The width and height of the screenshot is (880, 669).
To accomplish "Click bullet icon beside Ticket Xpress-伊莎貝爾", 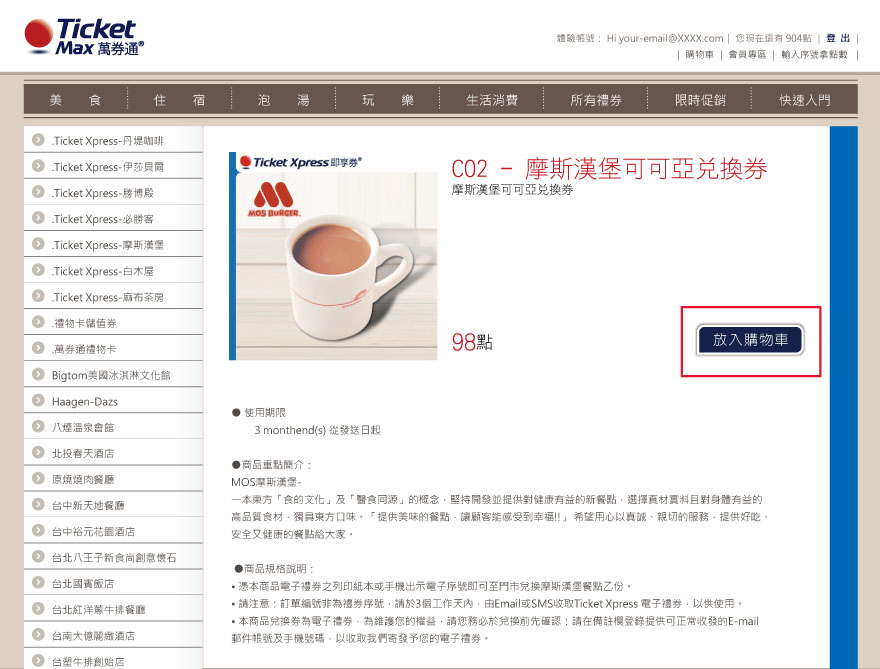I will click(x=38, y=166).
